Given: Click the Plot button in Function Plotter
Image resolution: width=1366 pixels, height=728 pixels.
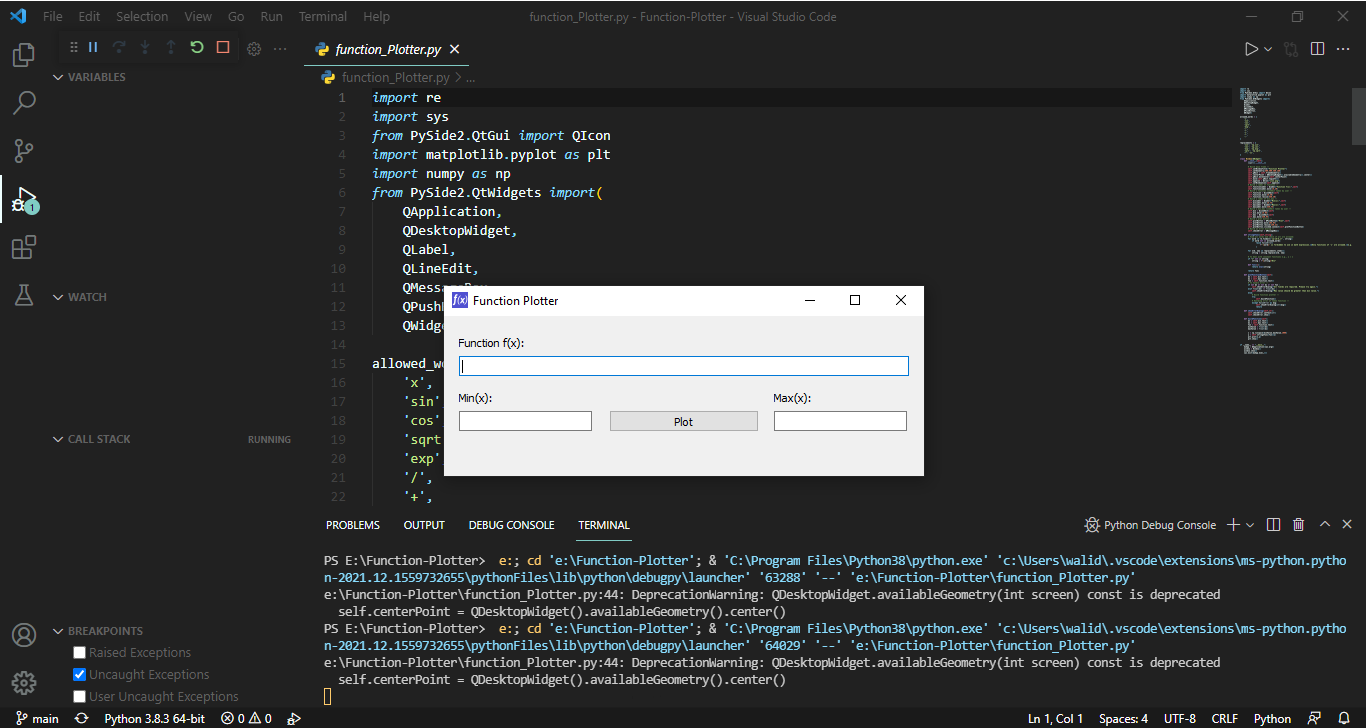Looking at the screenshot, I should [x=684, y=422].
